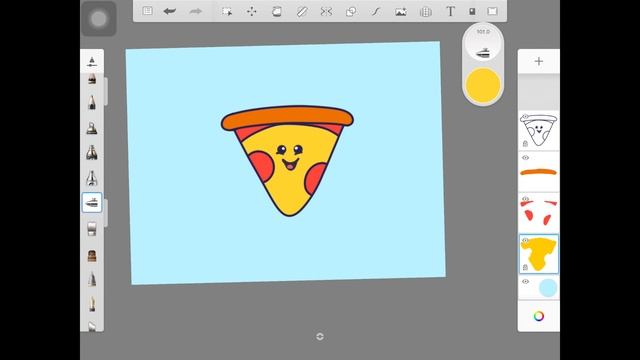Tap the light blue background color swatch
Image resolution: width=640 pixels, height=360 pixels.
point(548,288)
